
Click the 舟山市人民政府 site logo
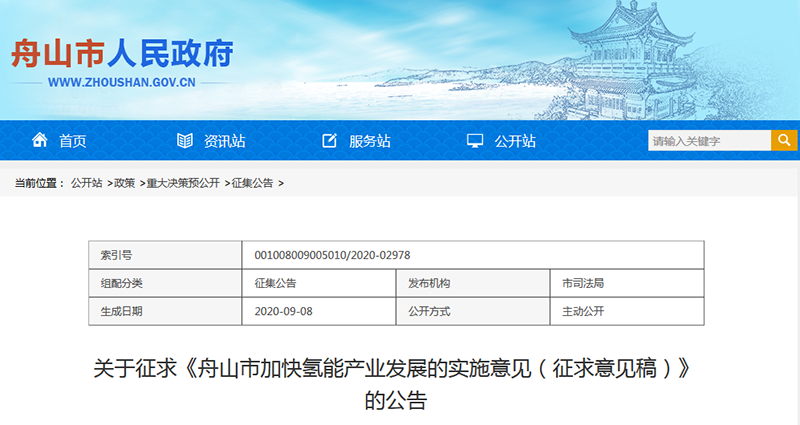pyautogui.click(x=122, y=52)
